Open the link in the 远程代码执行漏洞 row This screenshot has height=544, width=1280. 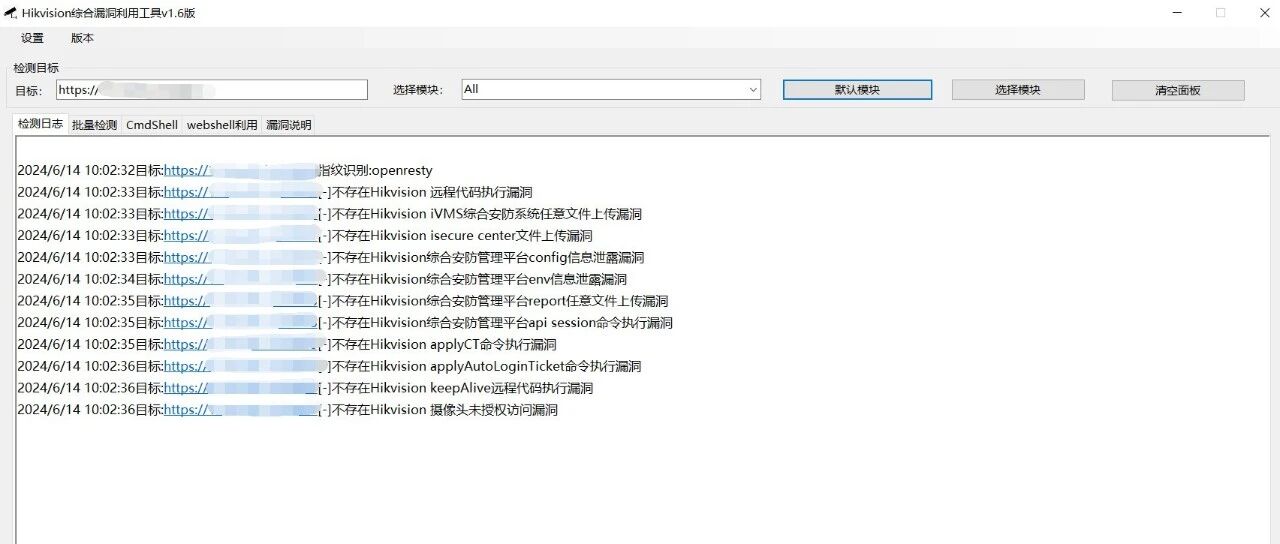(x=240, y=192)
